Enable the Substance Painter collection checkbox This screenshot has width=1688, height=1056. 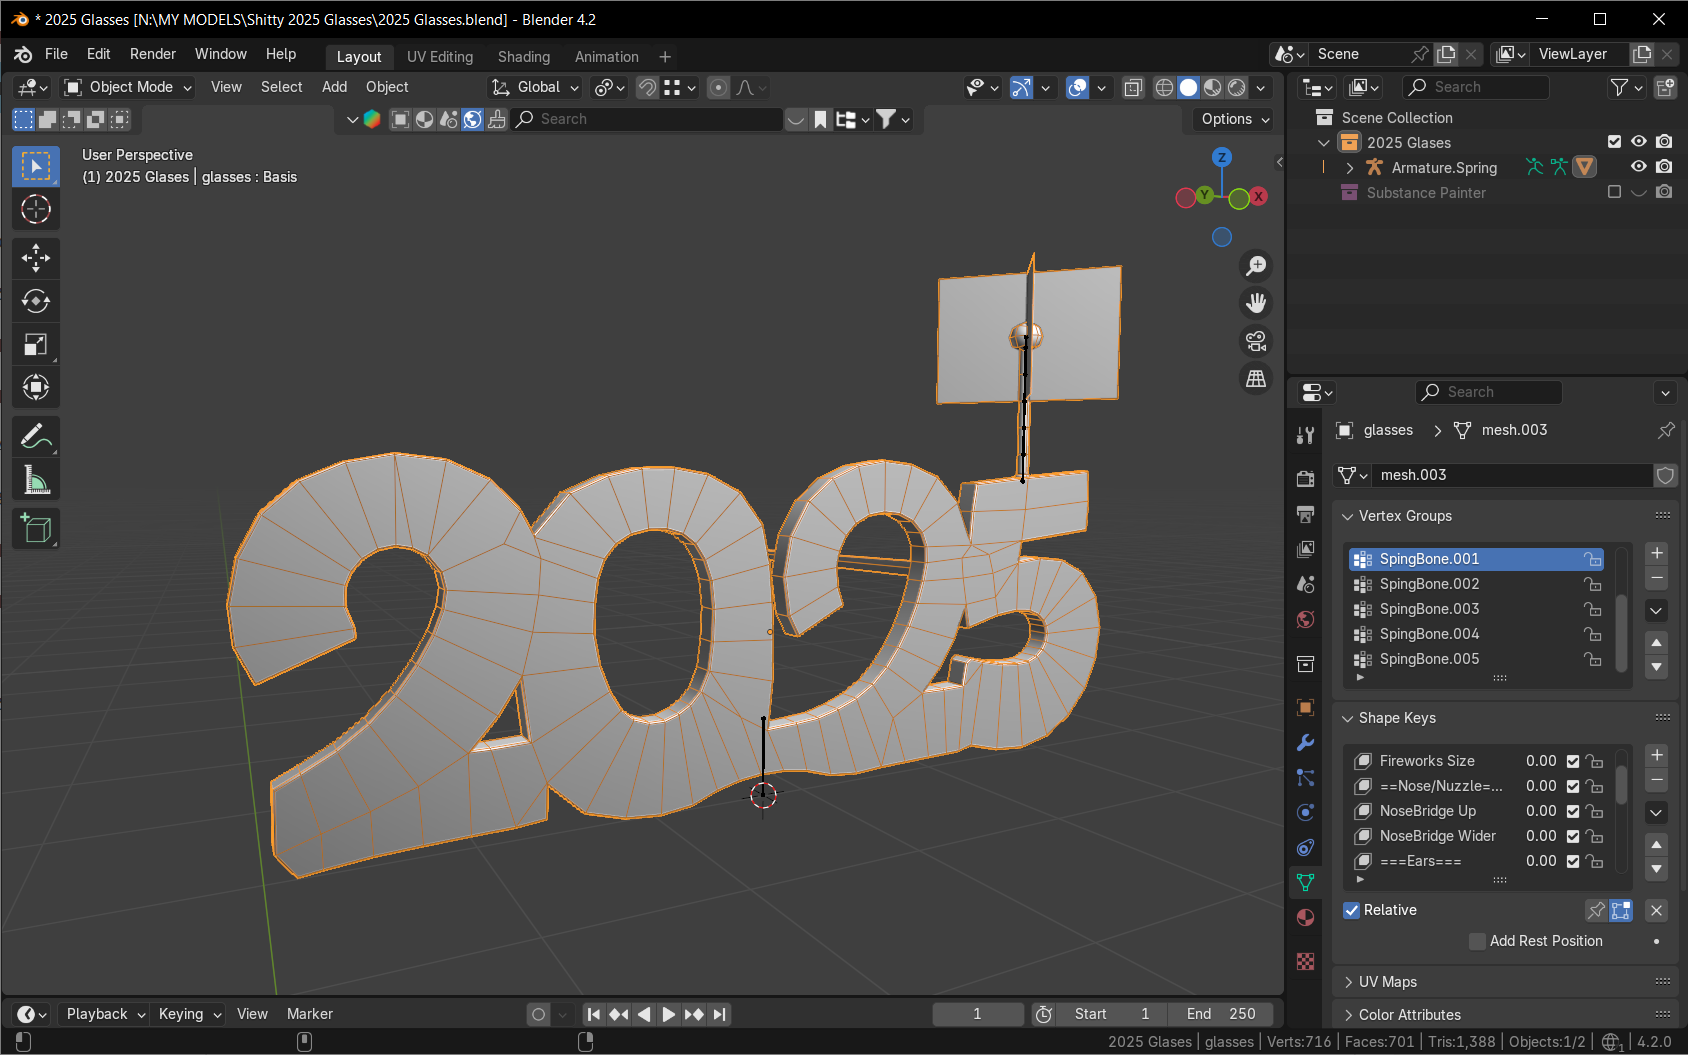(1614, 192)
